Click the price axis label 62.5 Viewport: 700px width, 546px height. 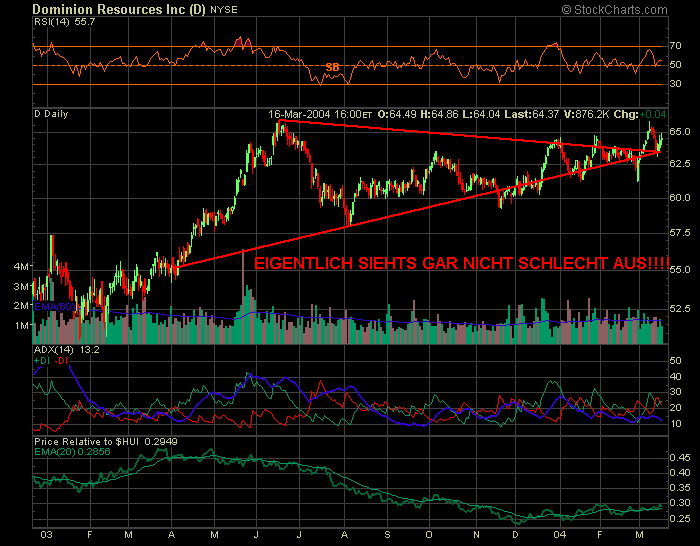679,163
